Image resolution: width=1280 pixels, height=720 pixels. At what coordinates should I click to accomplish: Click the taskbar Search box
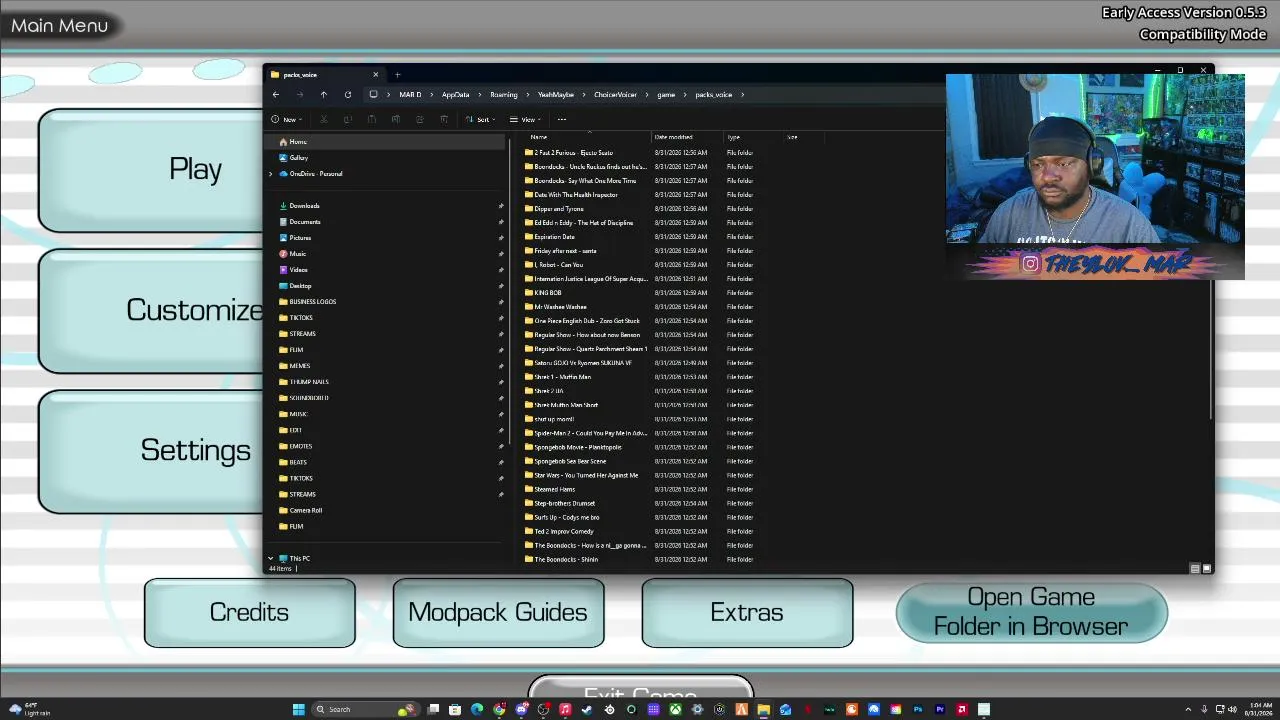(x=365, y=710)
